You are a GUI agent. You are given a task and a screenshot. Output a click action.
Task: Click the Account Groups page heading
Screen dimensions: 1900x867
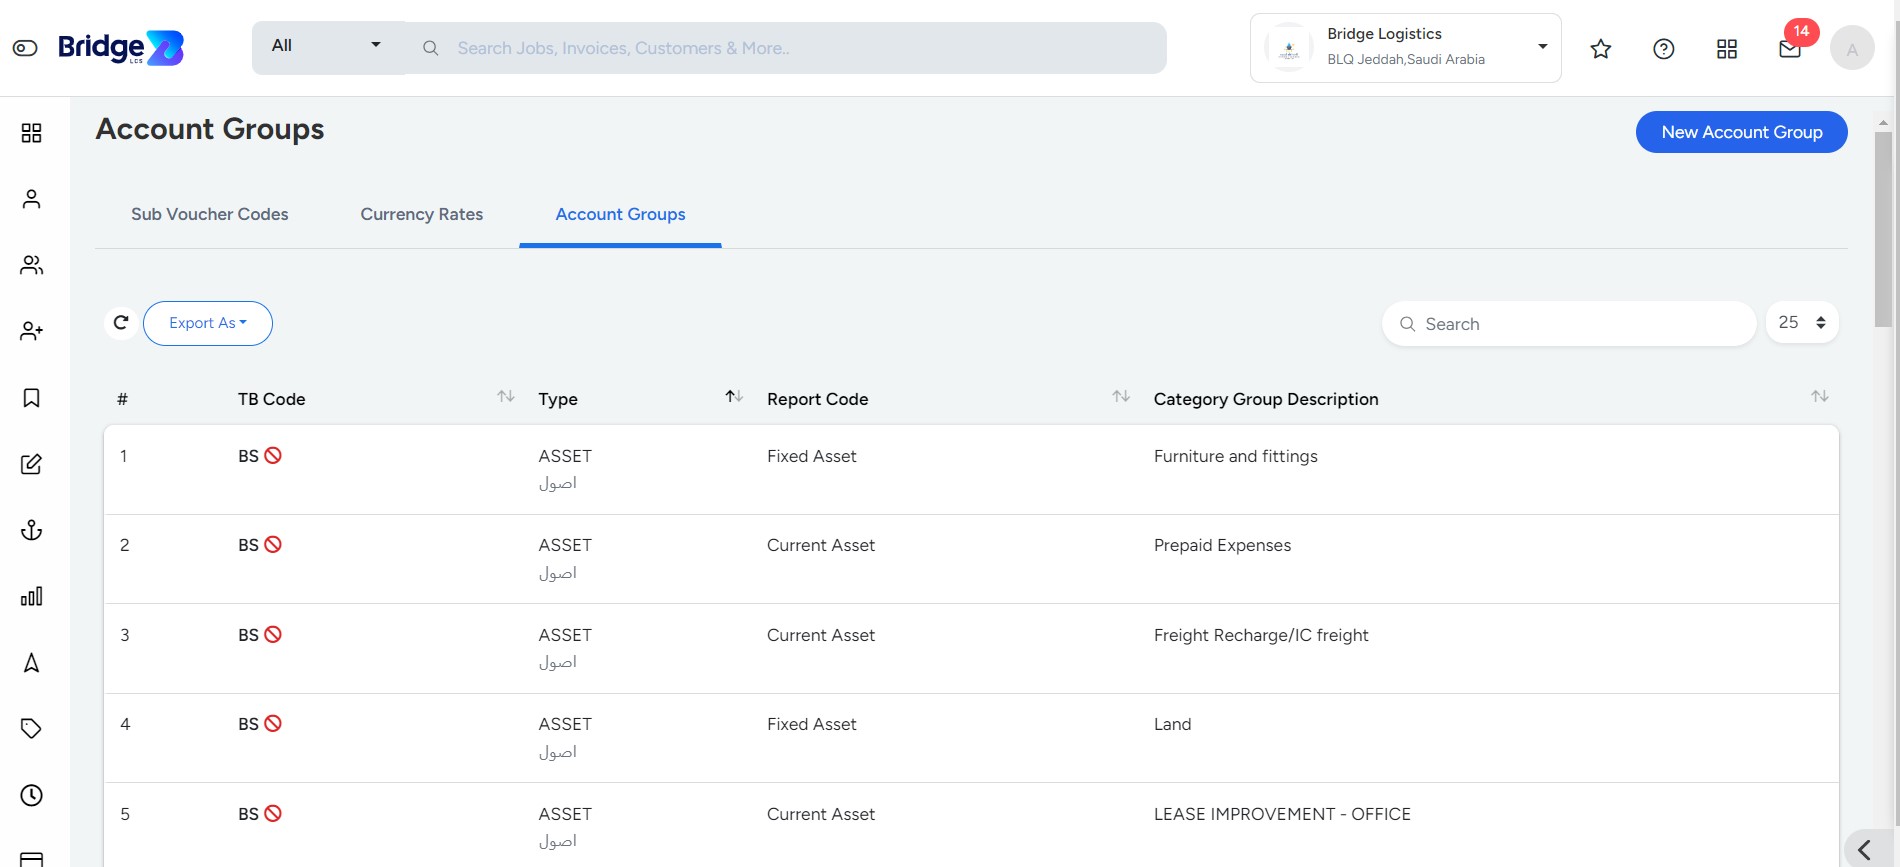210,129
